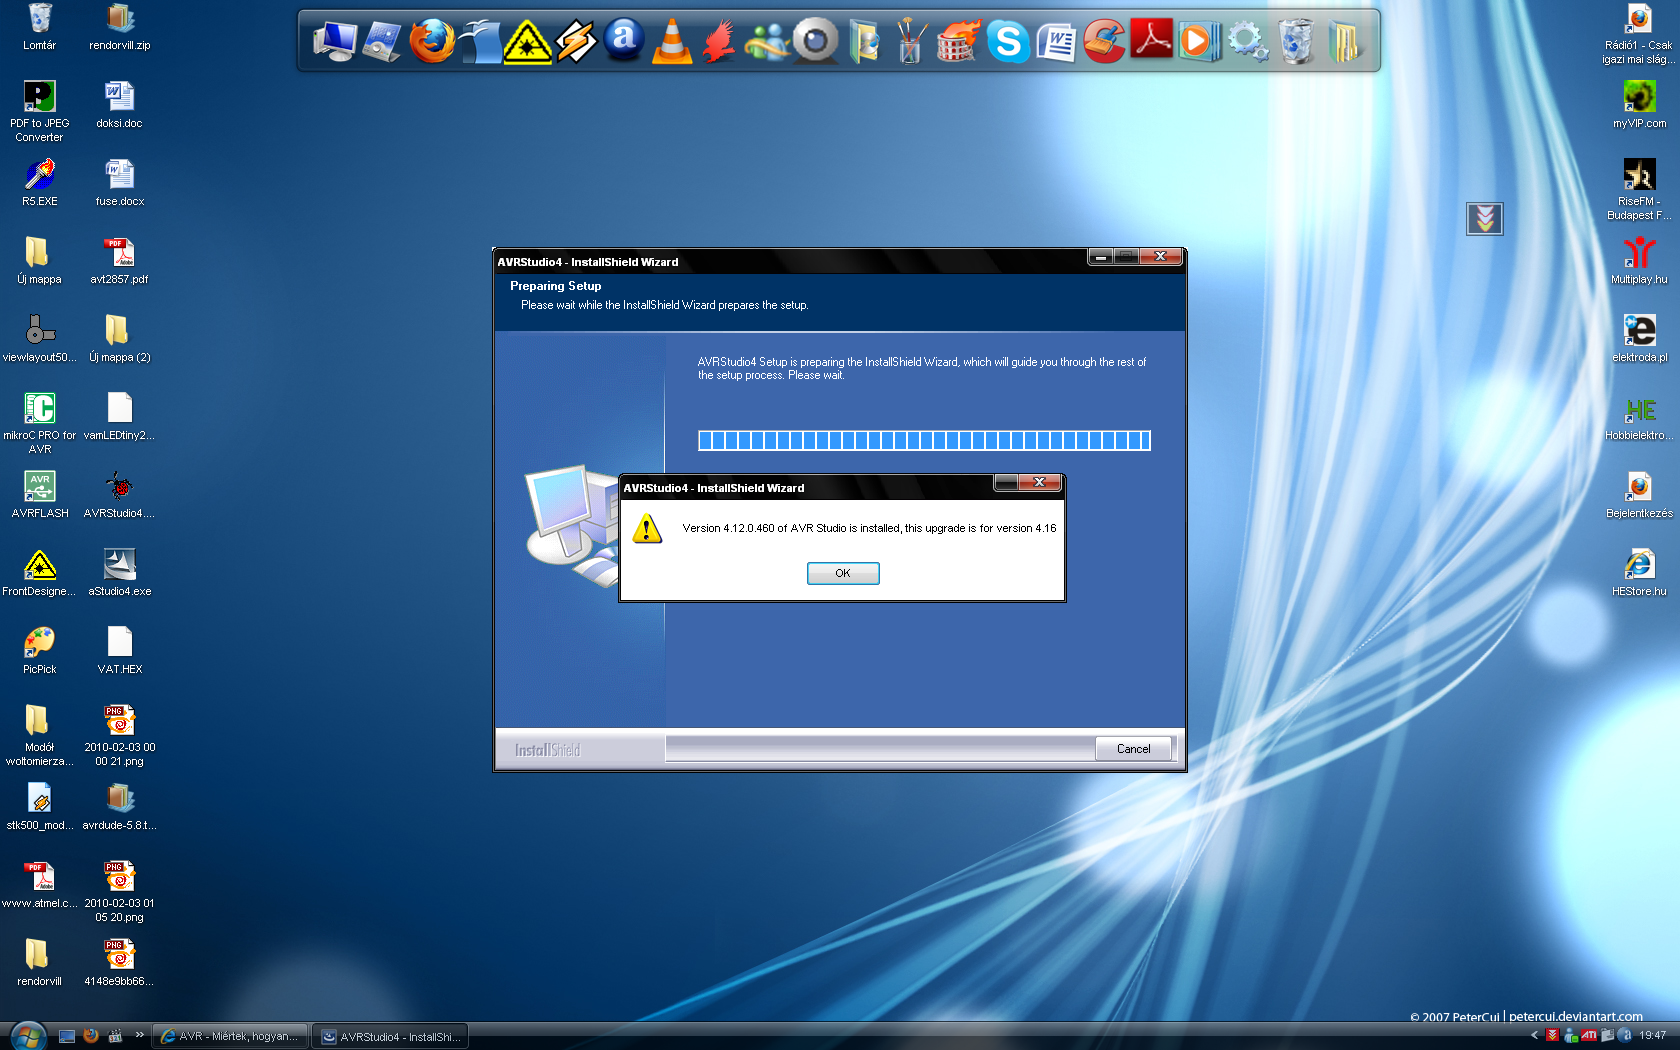1680x1050 pixels.
Task: Launch Firefox from the quick launch bar
Action: coord(91,1036)
